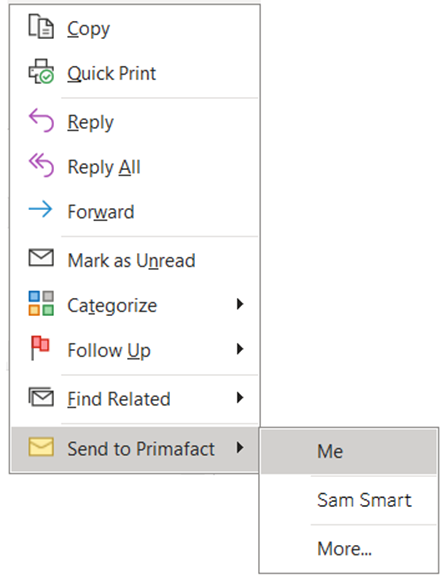Open the More... option in submenu

coord(344,549)
